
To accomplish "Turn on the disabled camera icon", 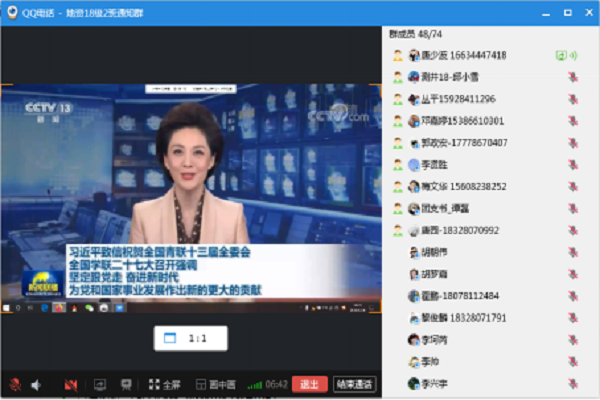I will pos(71,384).
